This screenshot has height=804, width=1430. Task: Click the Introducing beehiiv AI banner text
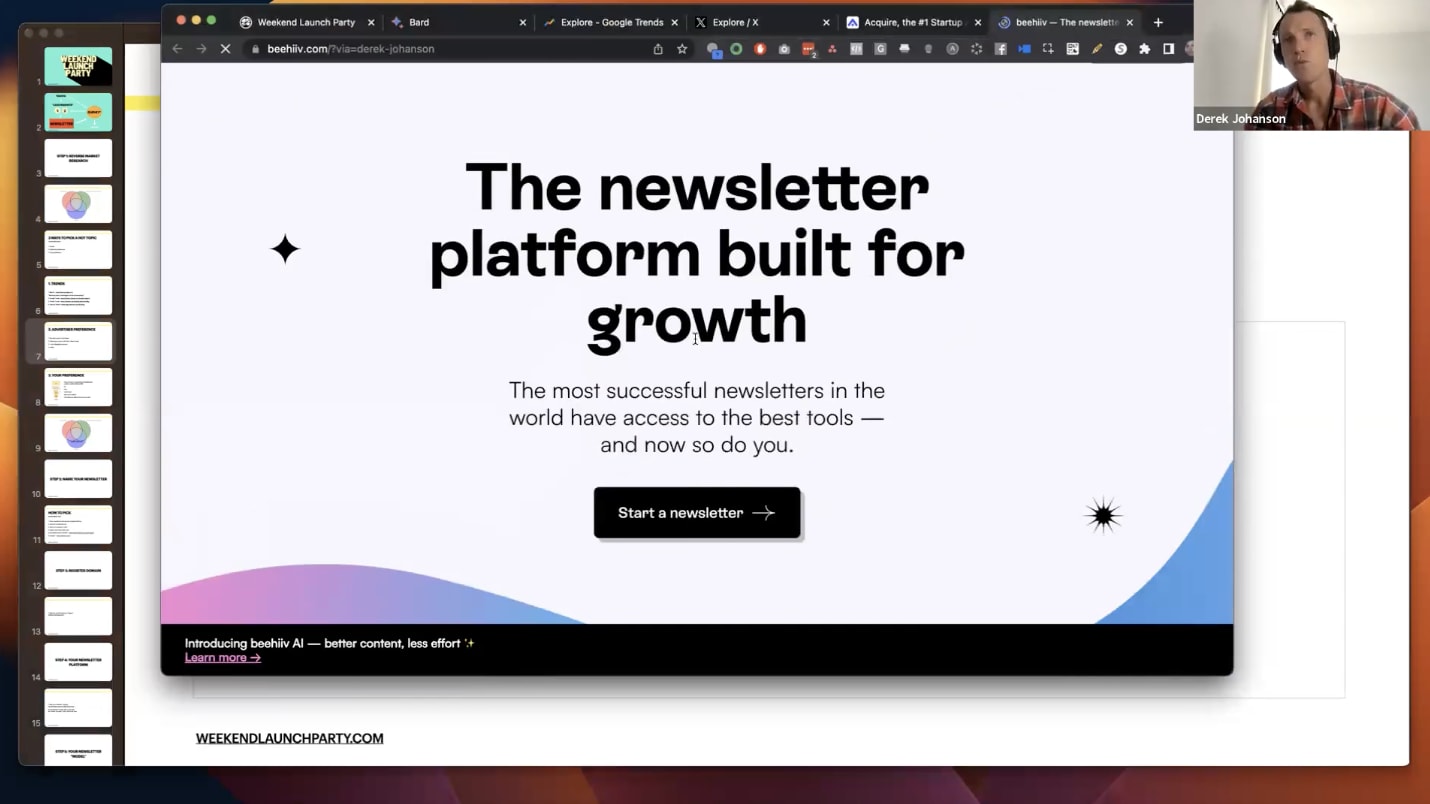point(330,643)
